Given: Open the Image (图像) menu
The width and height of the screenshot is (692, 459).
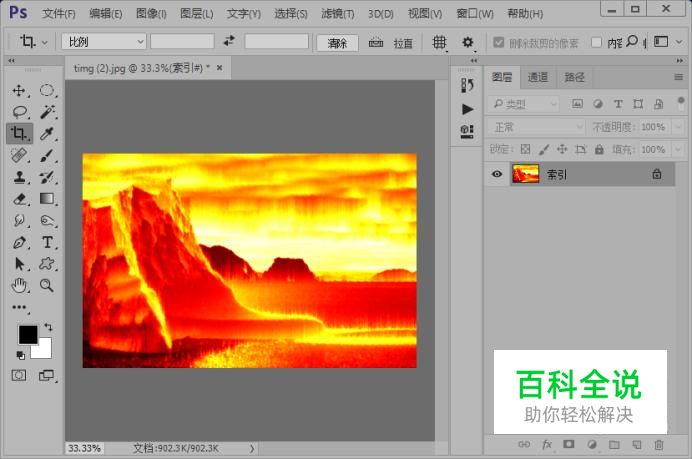Looking at the screenshot, I should click(x=151, y=14).
